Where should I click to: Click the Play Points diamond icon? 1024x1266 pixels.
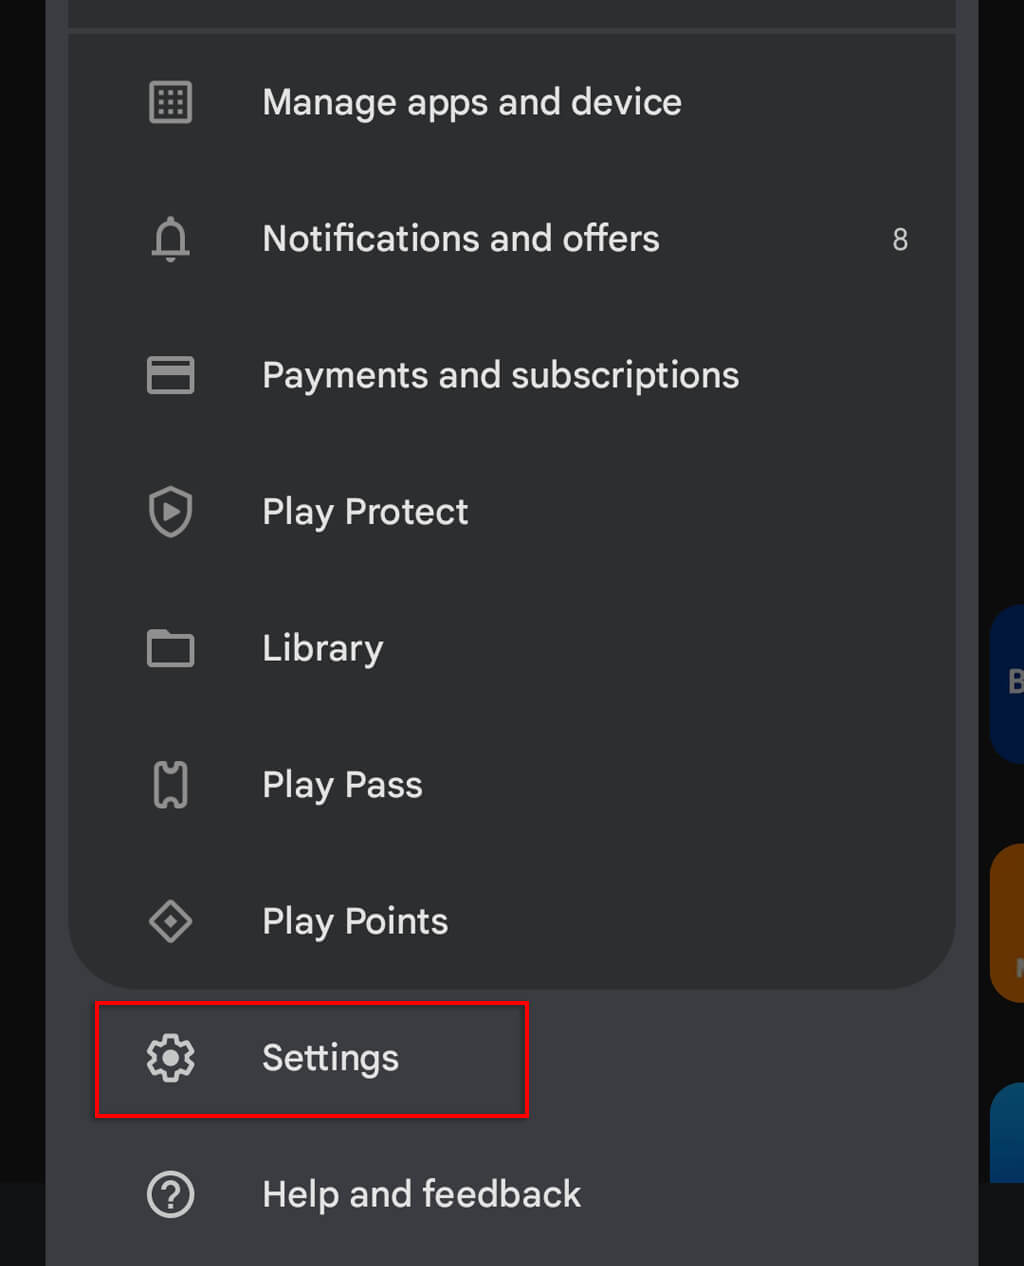(x=170, y=921)
